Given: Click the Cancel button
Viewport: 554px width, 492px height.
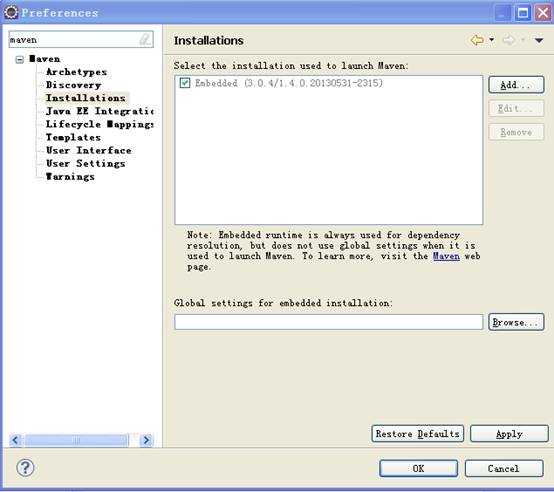Looking at the screenshot, I should click(x=504, y=468).
